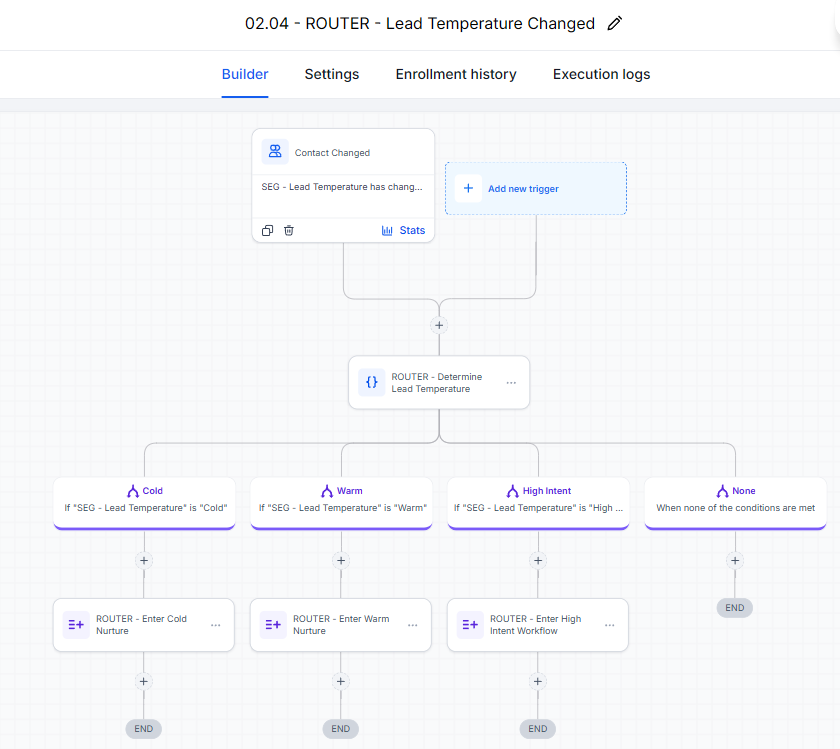840x749 pixels.
Task: Open the ROUTER - Enter Warm Nurture action
Action: coord(341,625)
